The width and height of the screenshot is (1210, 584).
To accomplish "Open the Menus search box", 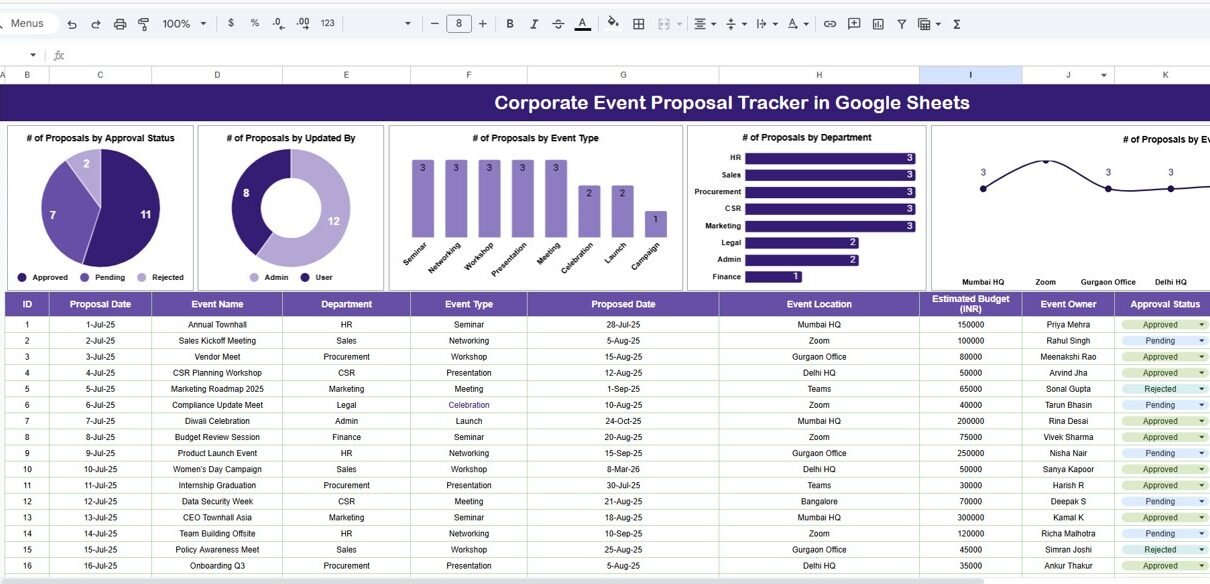I will pyautogui.click(x=28, y=24).
